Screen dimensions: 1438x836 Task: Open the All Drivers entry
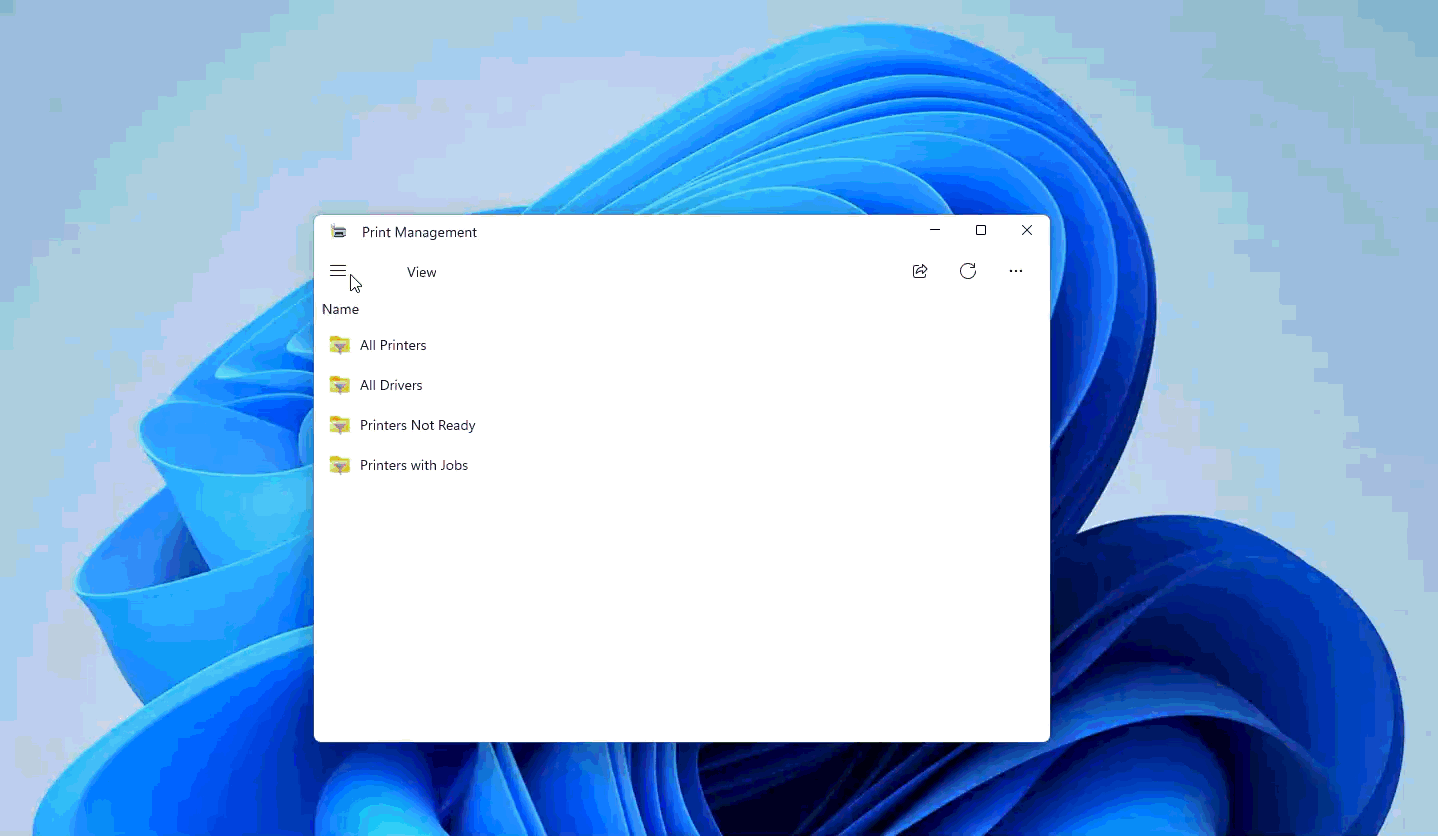391,385
